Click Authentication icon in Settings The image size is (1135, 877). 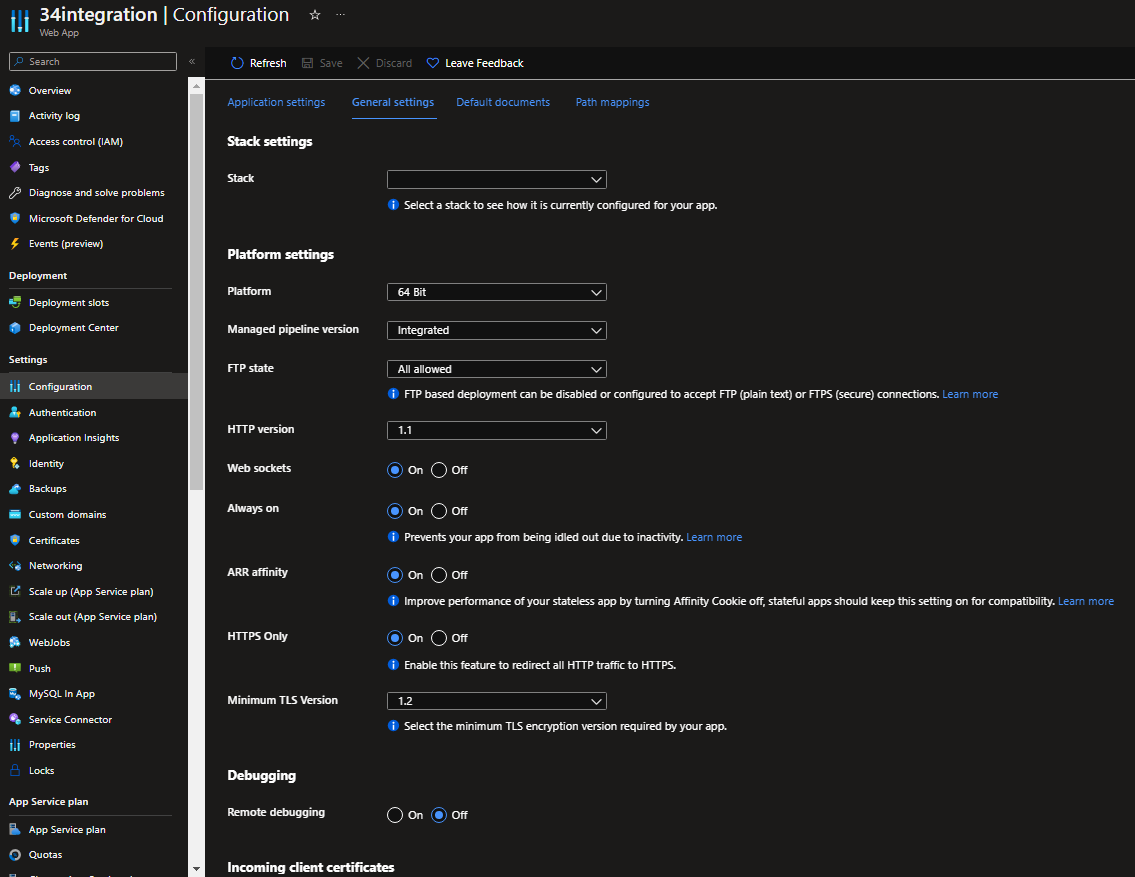[x=14, y=412]
